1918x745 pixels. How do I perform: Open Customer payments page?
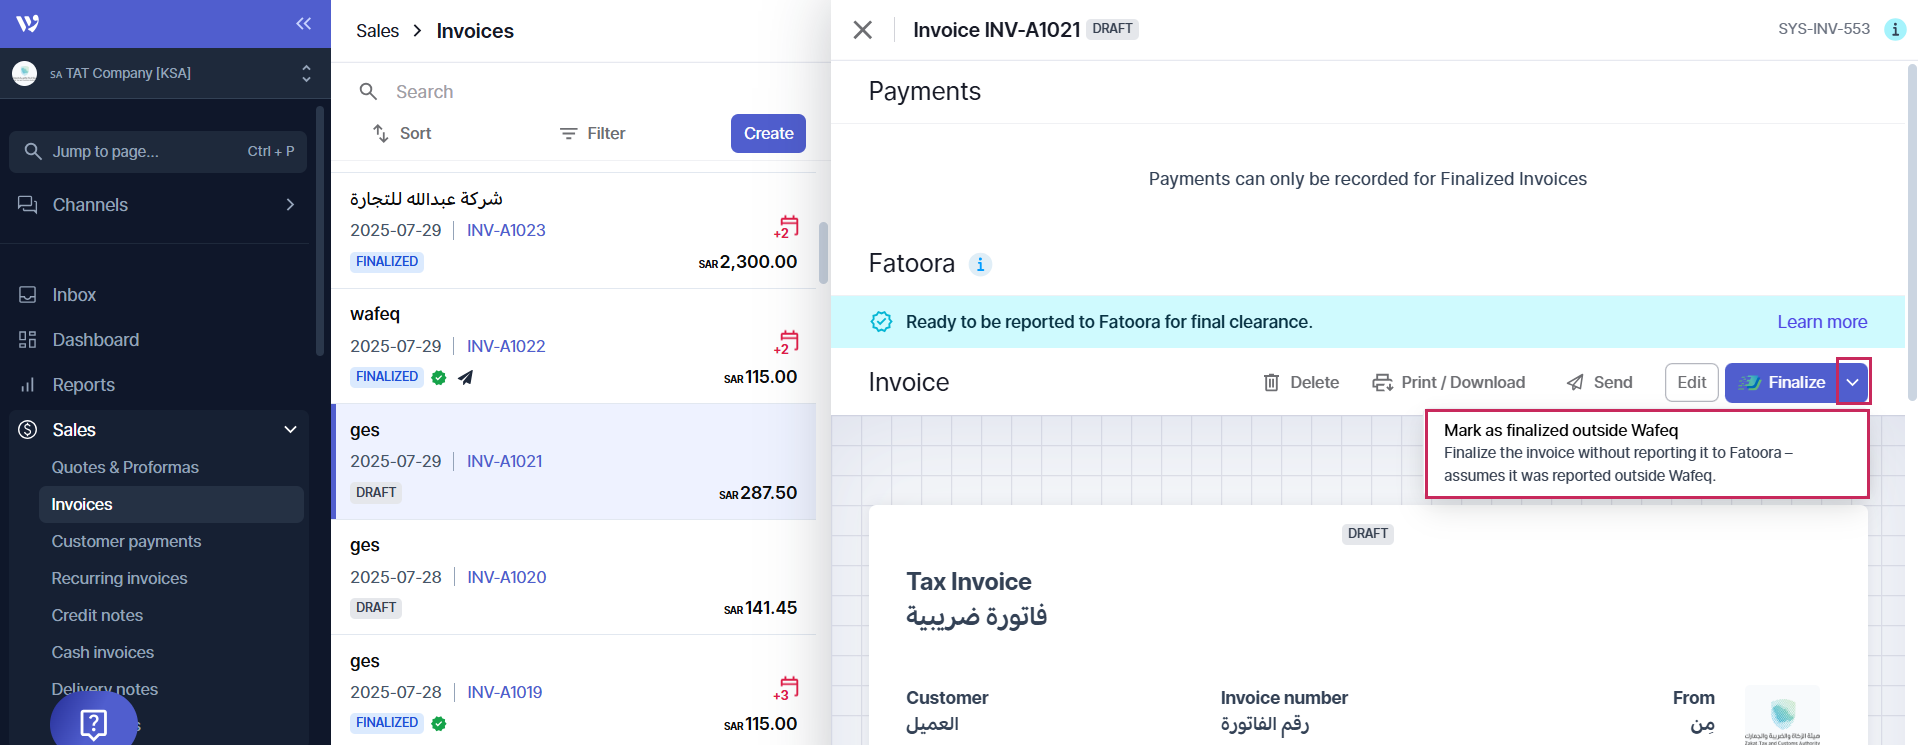(x=126, y=541)
